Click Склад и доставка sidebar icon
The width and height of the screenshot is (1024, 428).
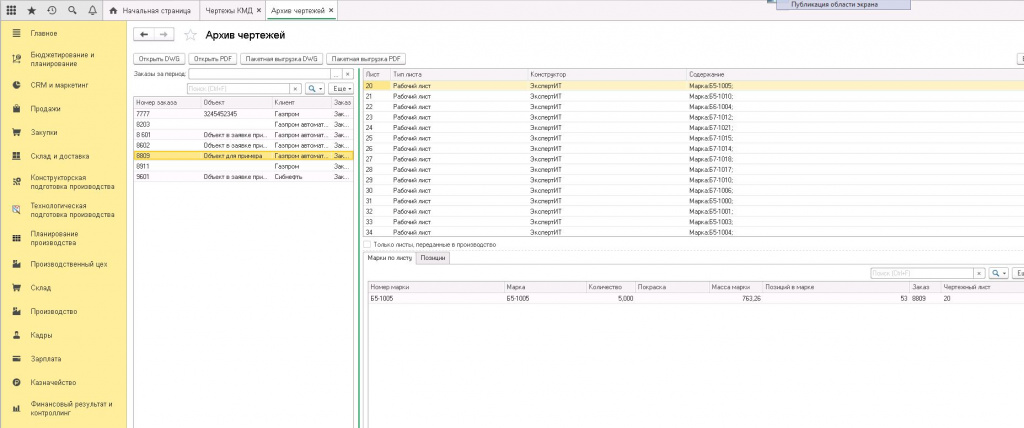coord(16,157)
